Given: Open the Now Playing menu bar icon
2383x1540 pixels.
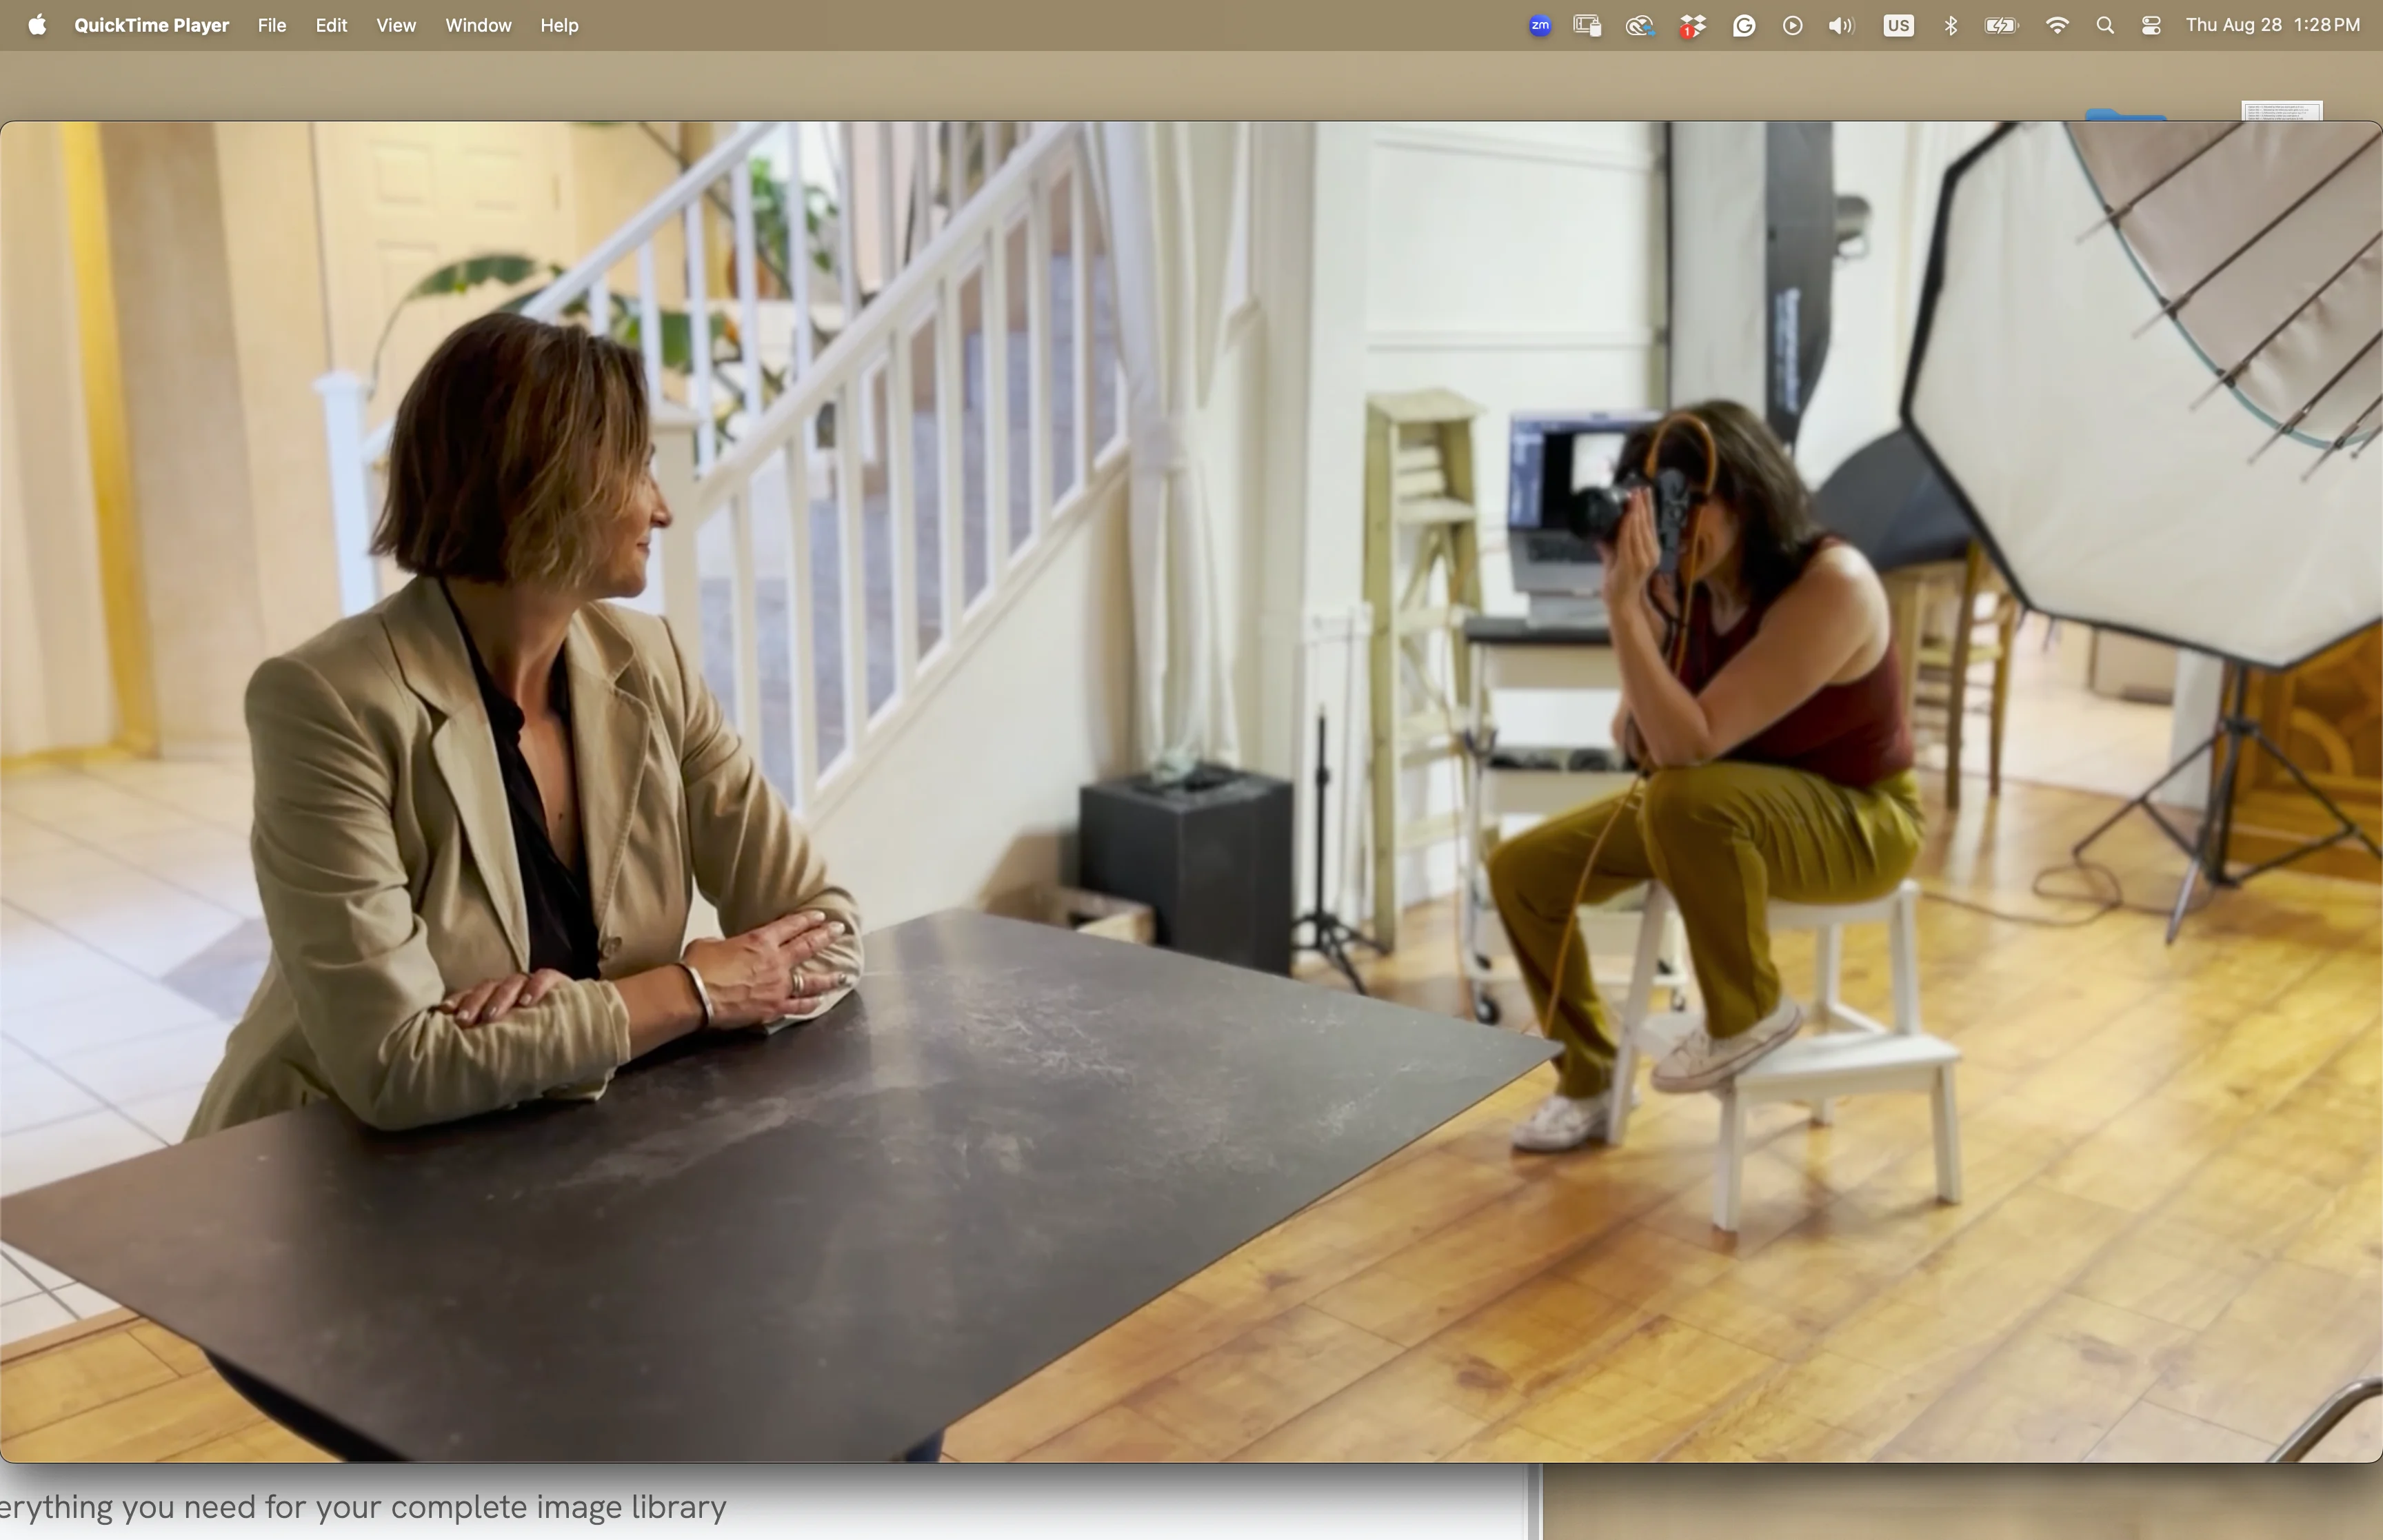Looking at the screenshot, I should coord(1792,26).
